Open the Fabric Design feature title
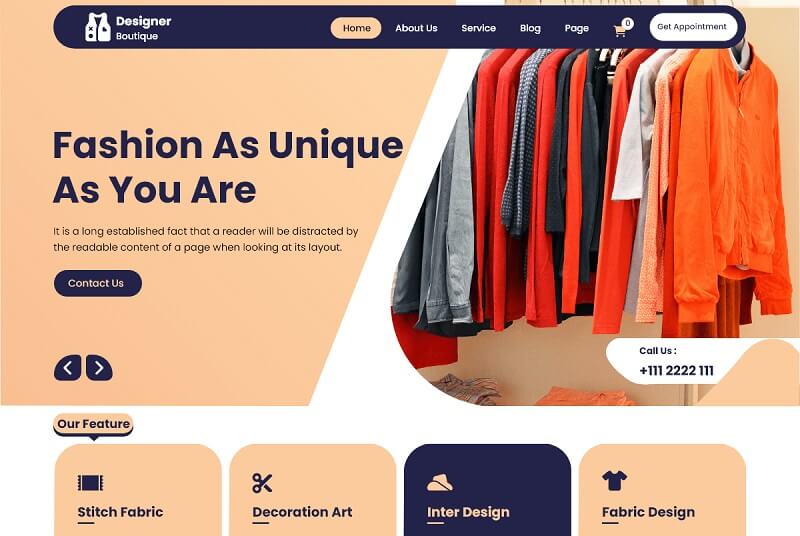The image size is (800, 536). pos(648,512)
